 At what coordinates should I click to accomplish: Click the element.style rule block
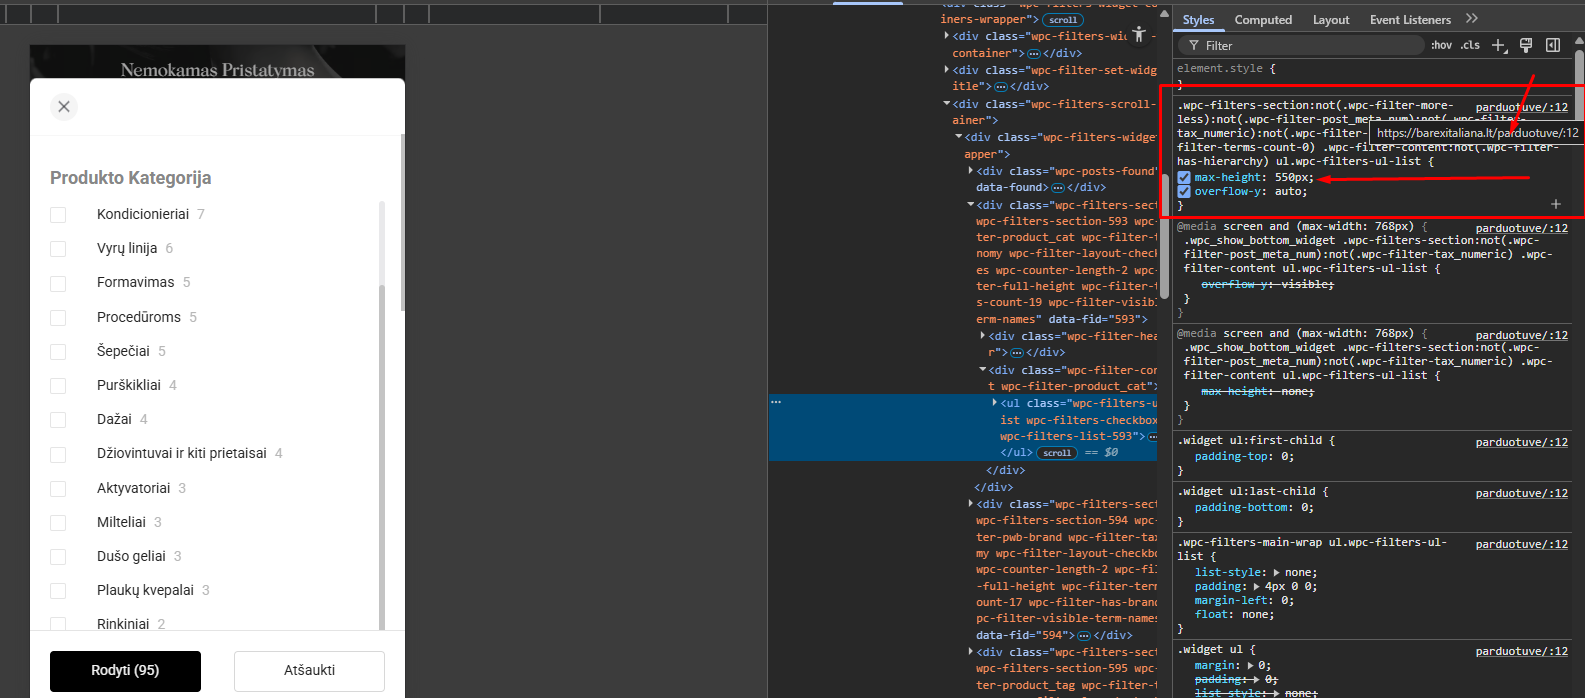[1370, 76]
